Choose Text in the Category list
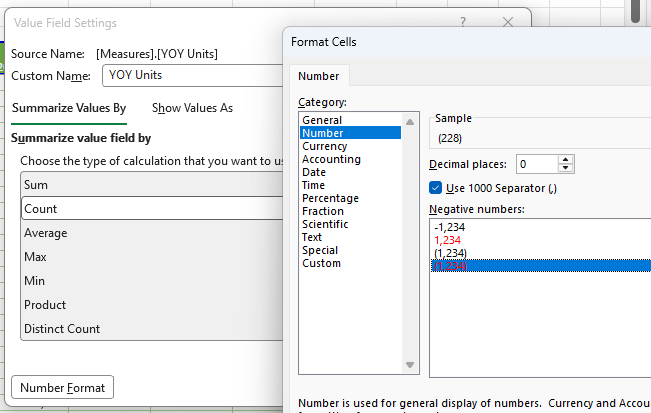The width and height of the screenshot is (651, 413). tap(350, 237)
